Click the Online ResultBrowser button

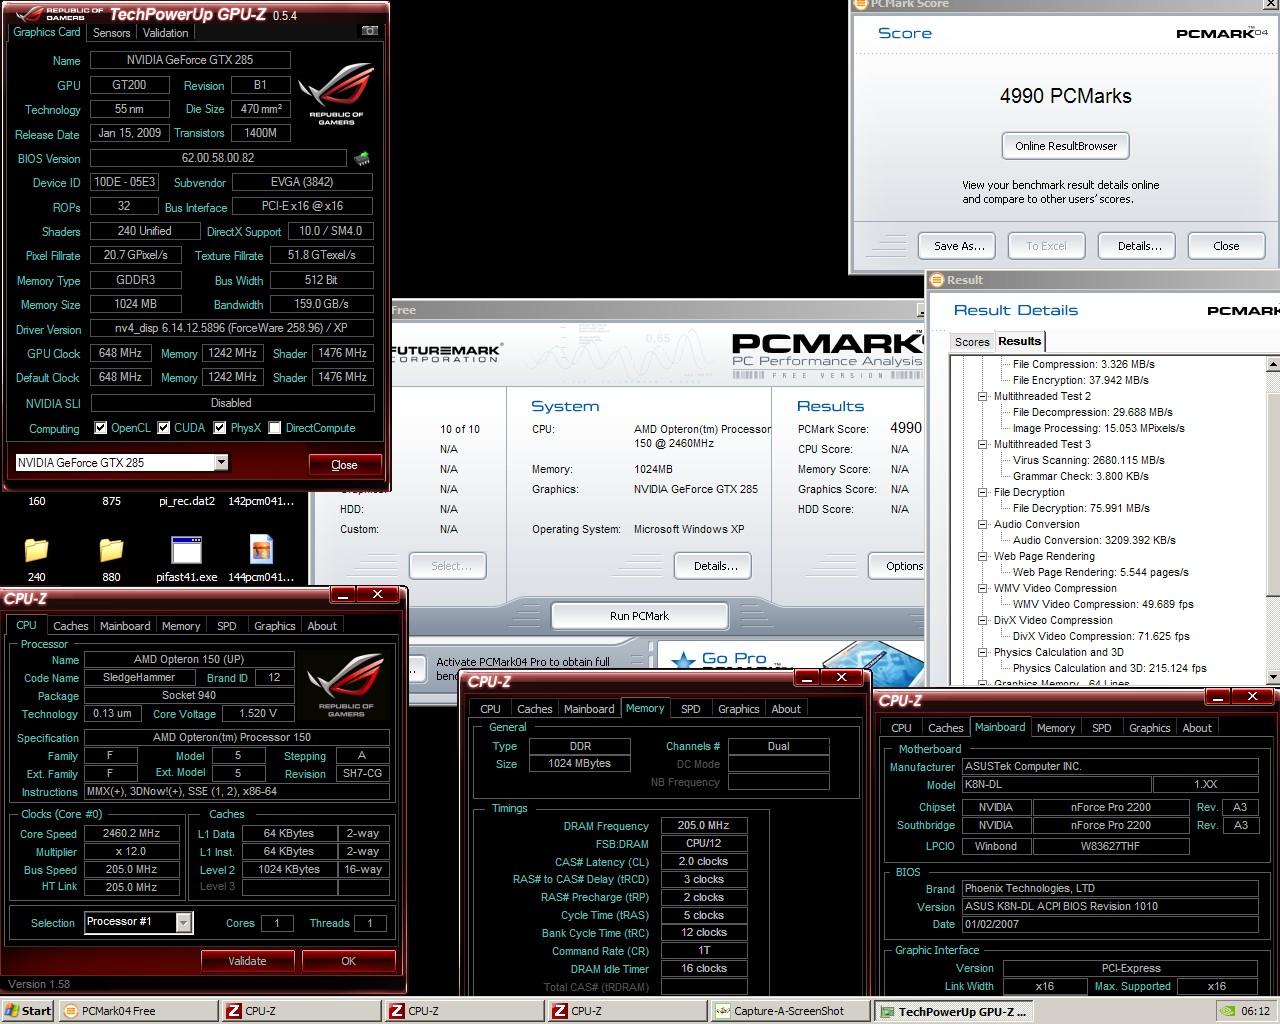[x=1066, y=146]
